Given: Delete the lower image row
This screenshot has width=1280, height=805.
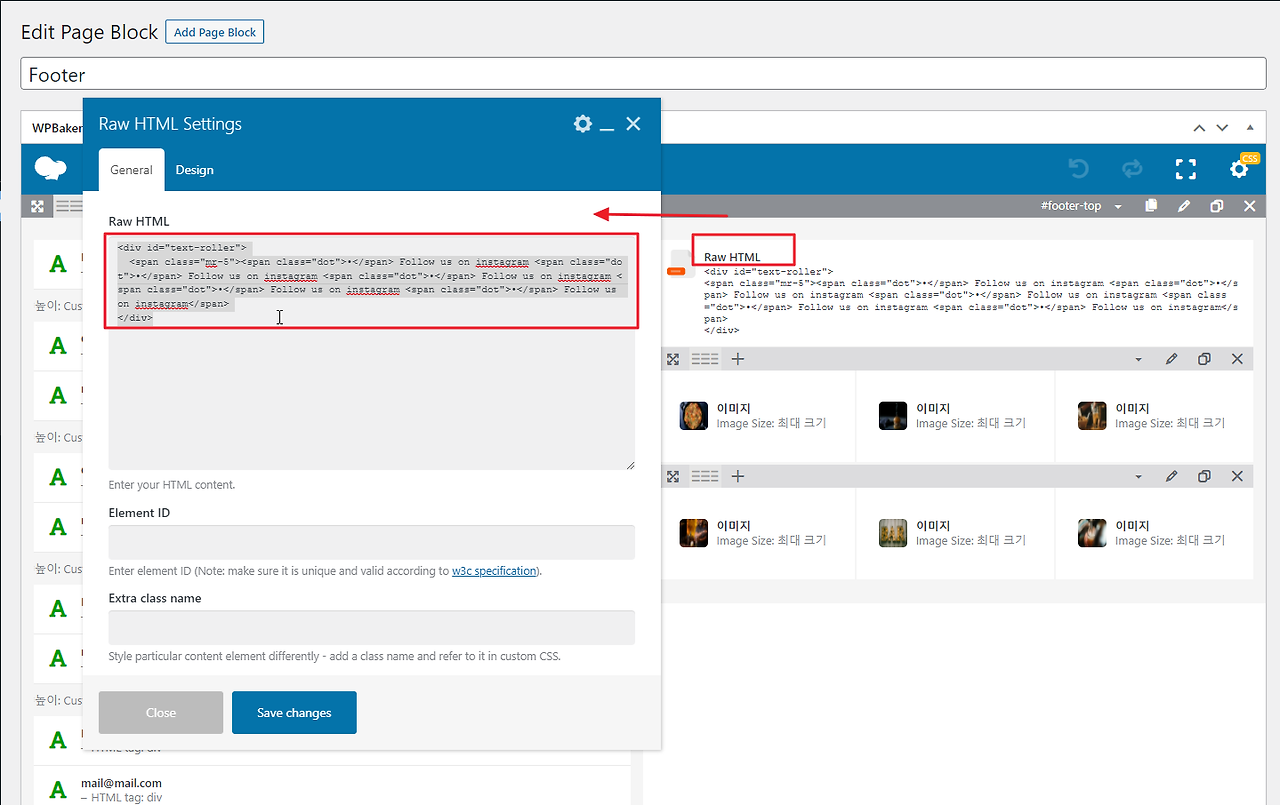Looking at the screenshot, I should [1237, 477].
